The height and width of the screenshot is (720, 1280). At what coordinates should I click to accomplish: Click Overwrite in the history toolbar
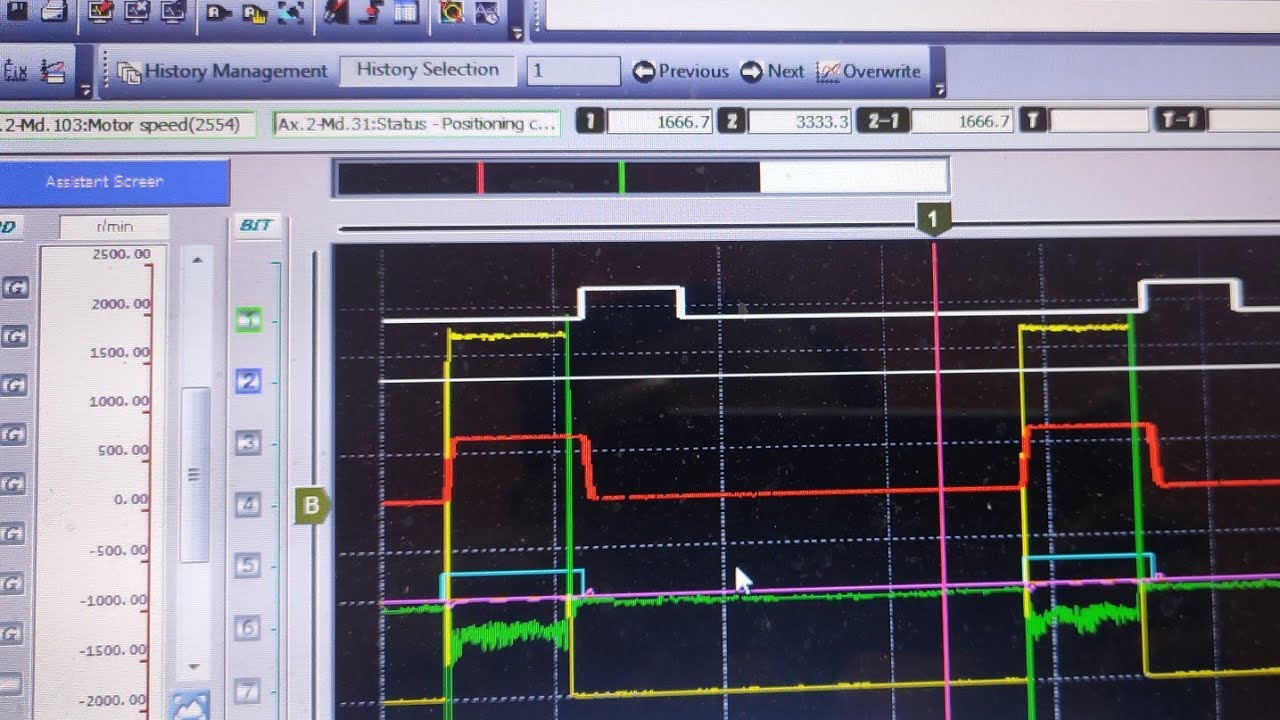pos(868,71)
